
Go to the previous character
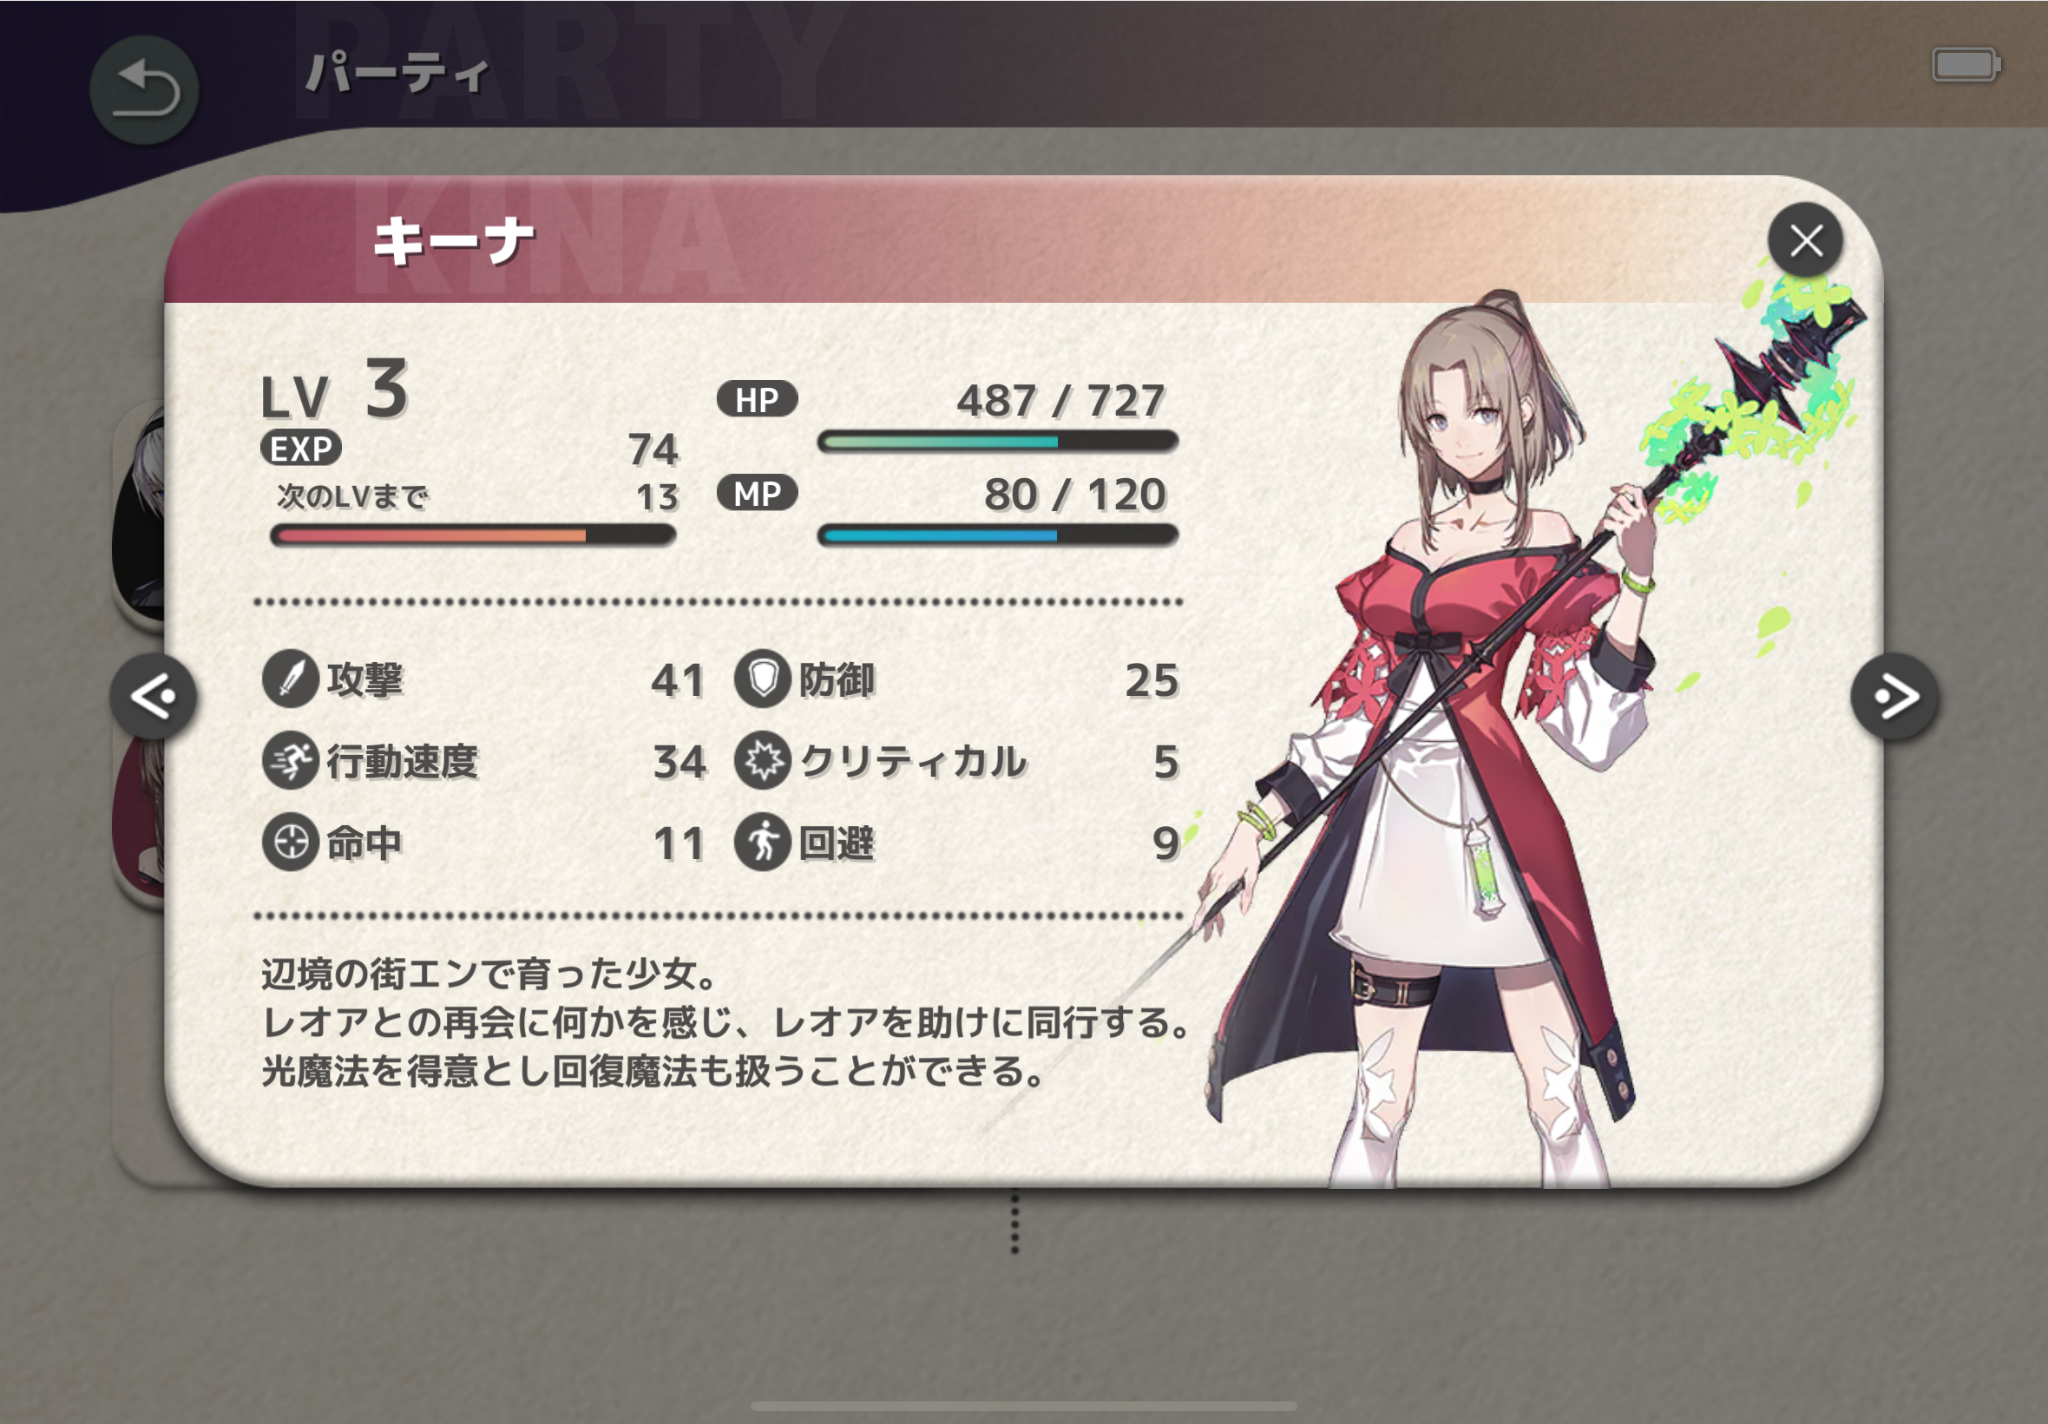[153, 696]
